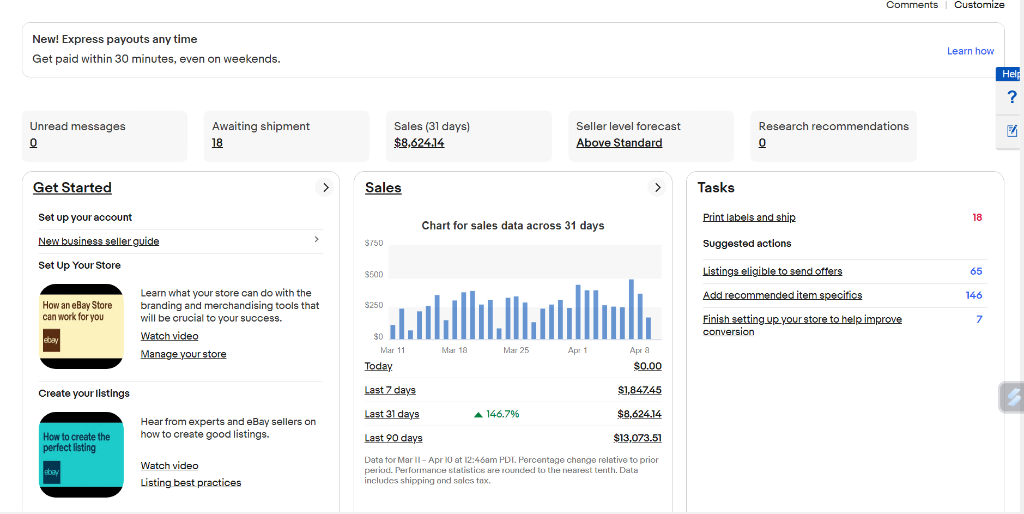Viewport: 1024px width, 514px height.
Task: Open Listings eligible to send offers
Action: [x=773, y=271]
